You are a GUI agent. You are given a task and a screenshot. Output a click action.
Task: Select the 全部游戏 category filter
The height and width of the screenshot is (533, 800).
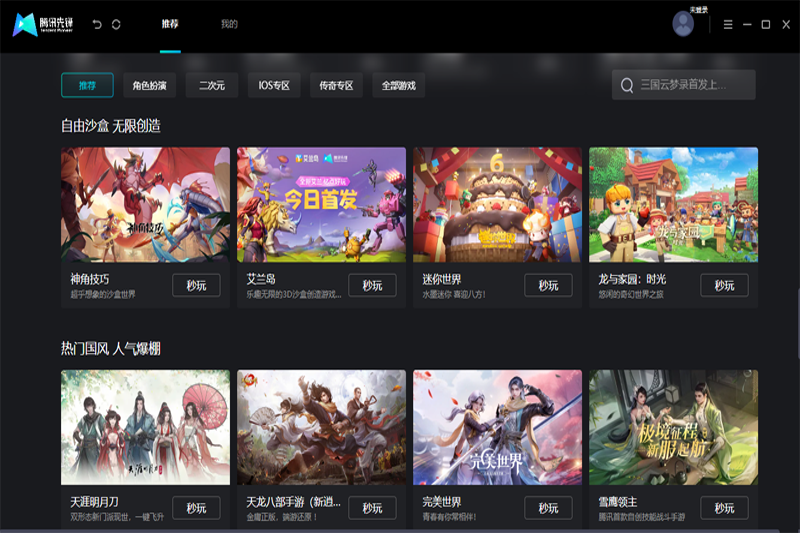tap(398, 85)
